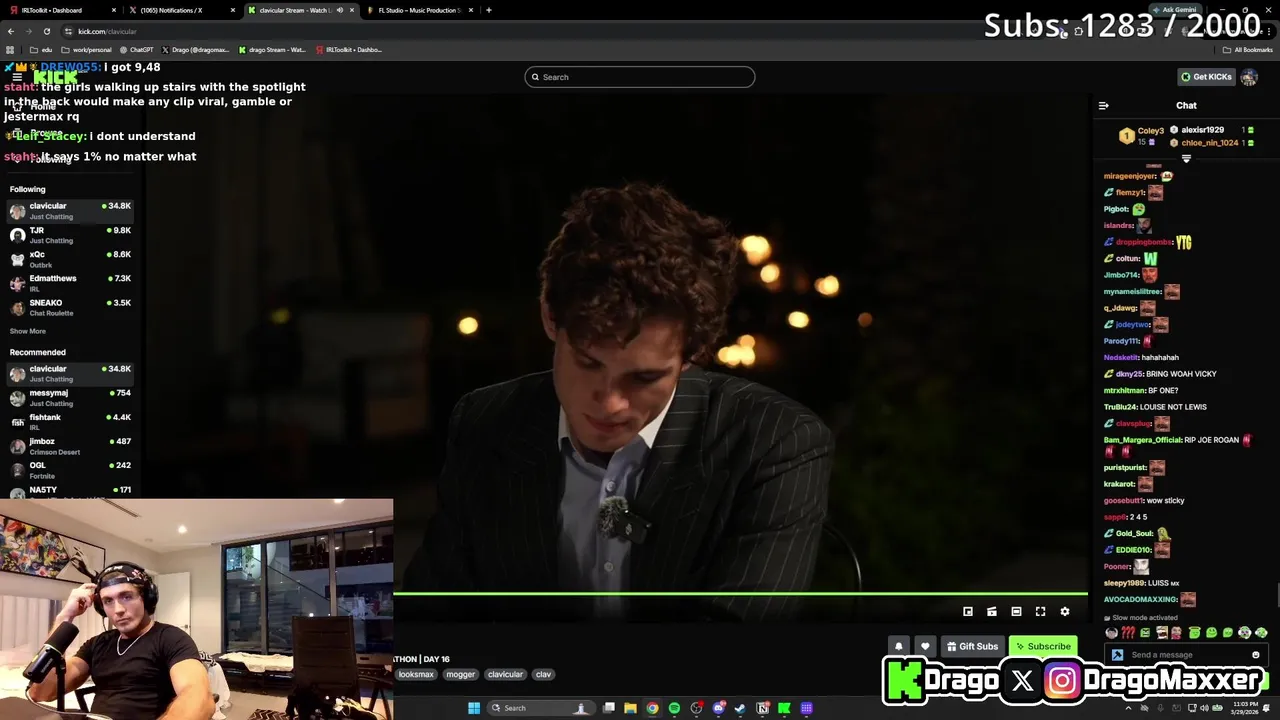Open Edmatthews channel in Following list
The height and width of the screenshot is (720, 1280).
pyautogui.click(x=70, y=283)
